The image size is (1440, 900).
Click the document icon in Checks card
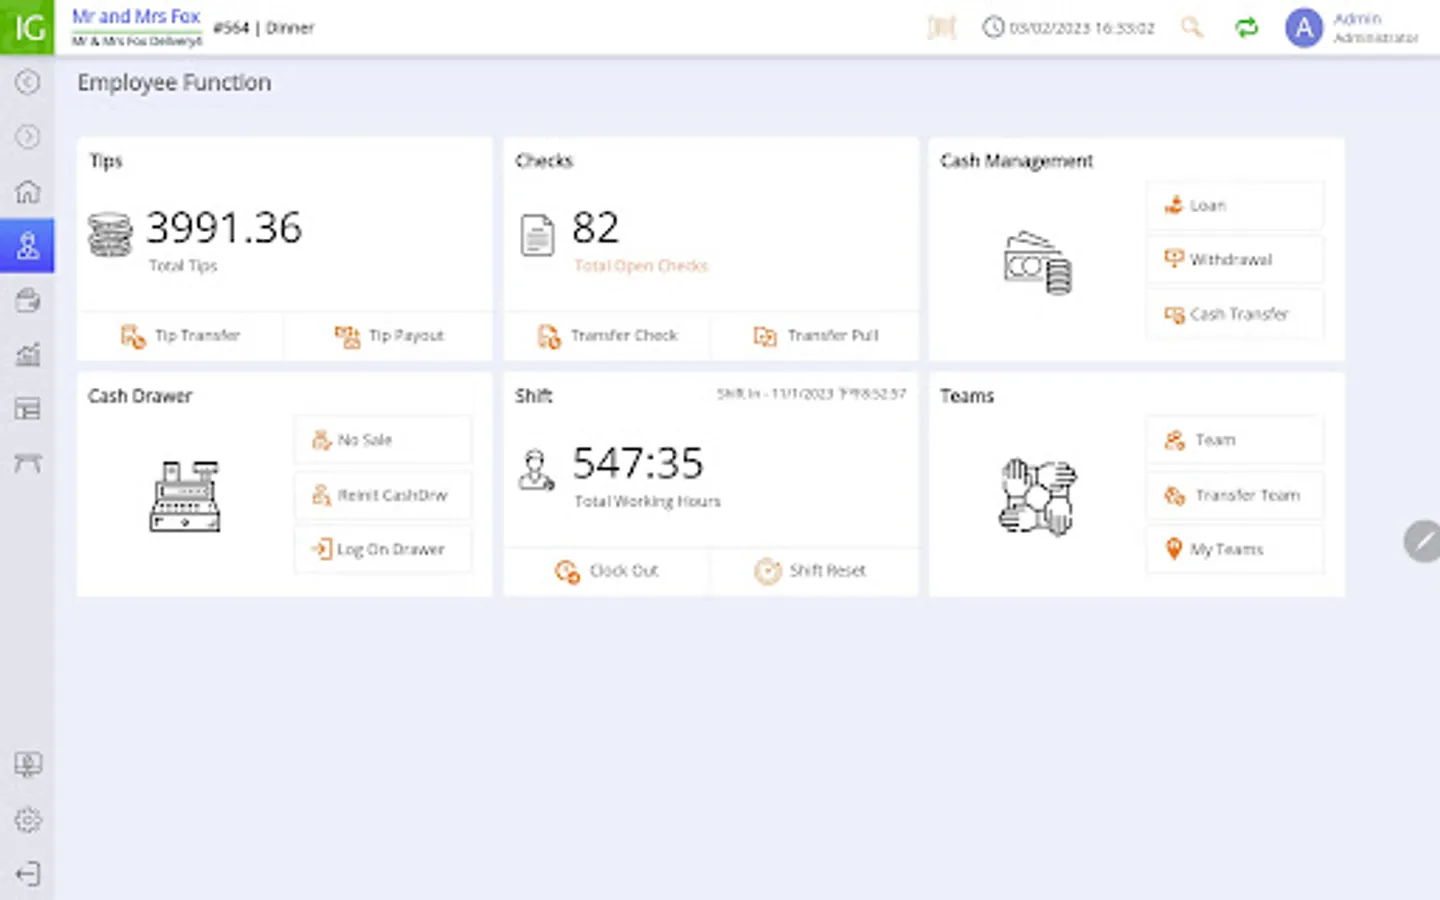coord(537,236)
